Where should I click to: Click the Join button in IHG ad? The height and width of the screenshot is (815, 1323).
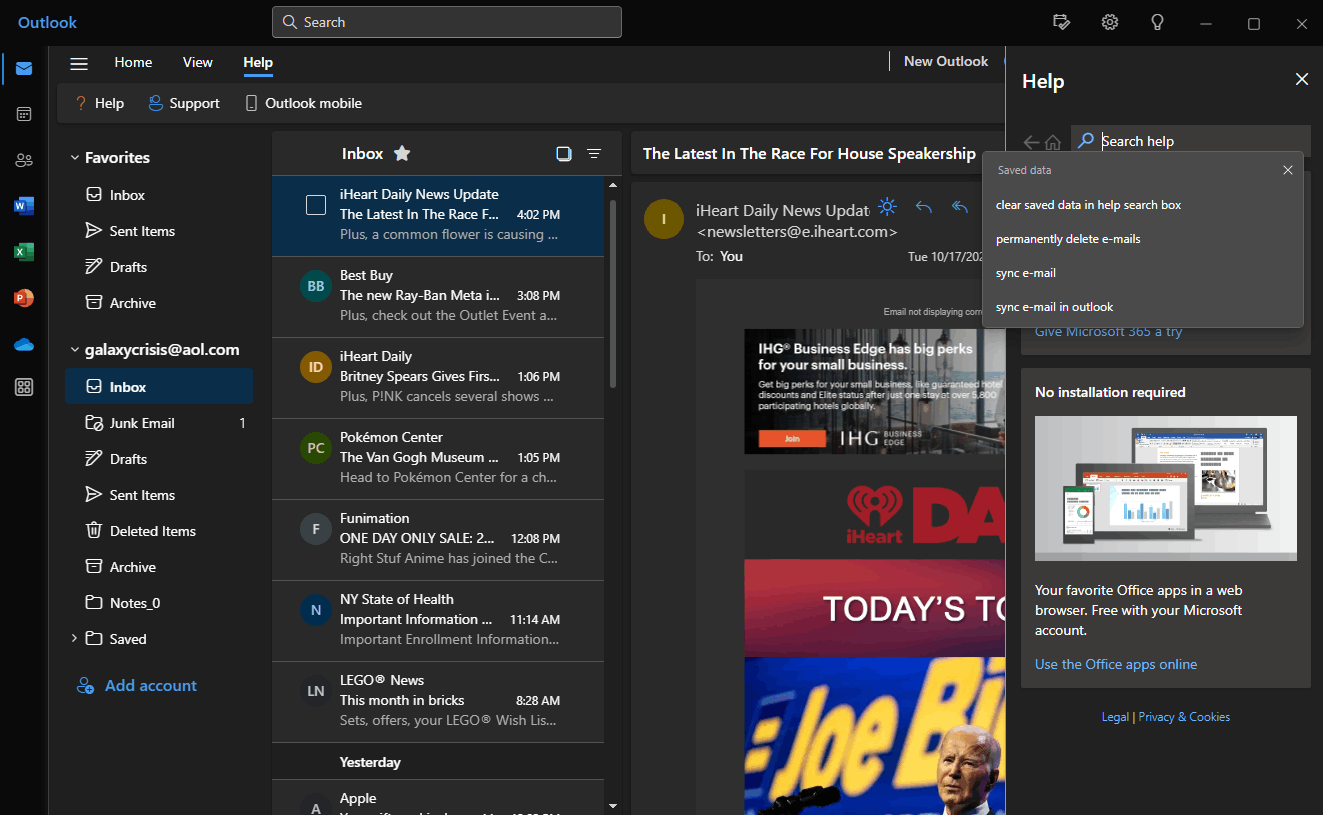[792, 438]
